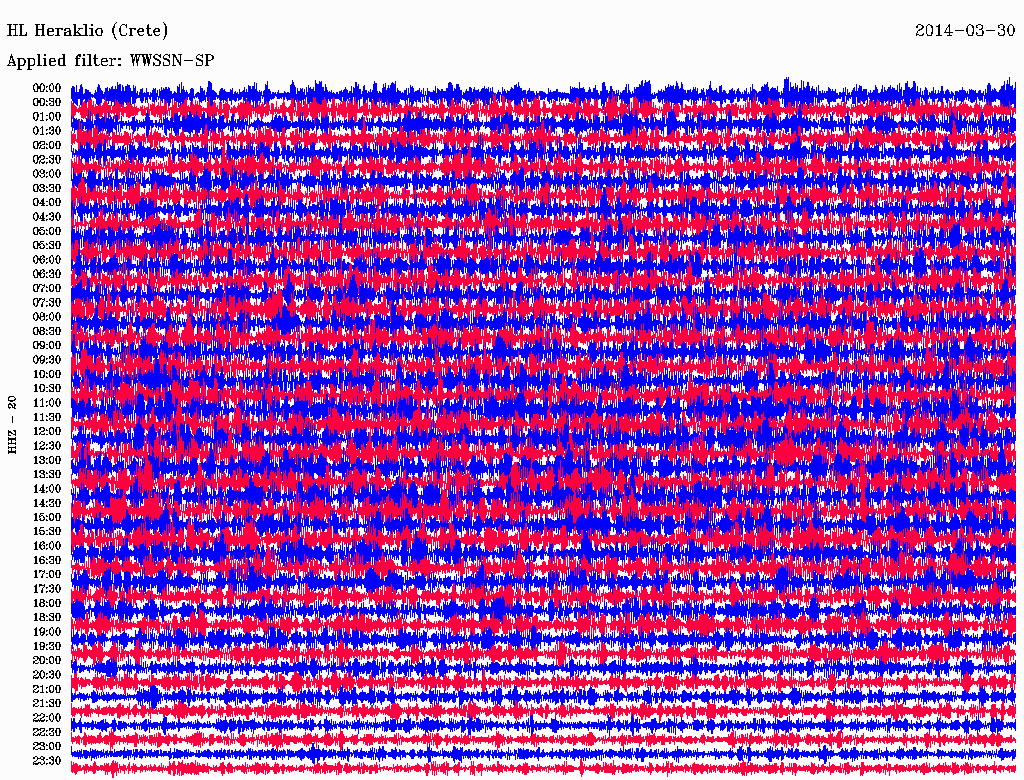Click the '15:00' time label
1024x780 pixels.
(47, 517)
